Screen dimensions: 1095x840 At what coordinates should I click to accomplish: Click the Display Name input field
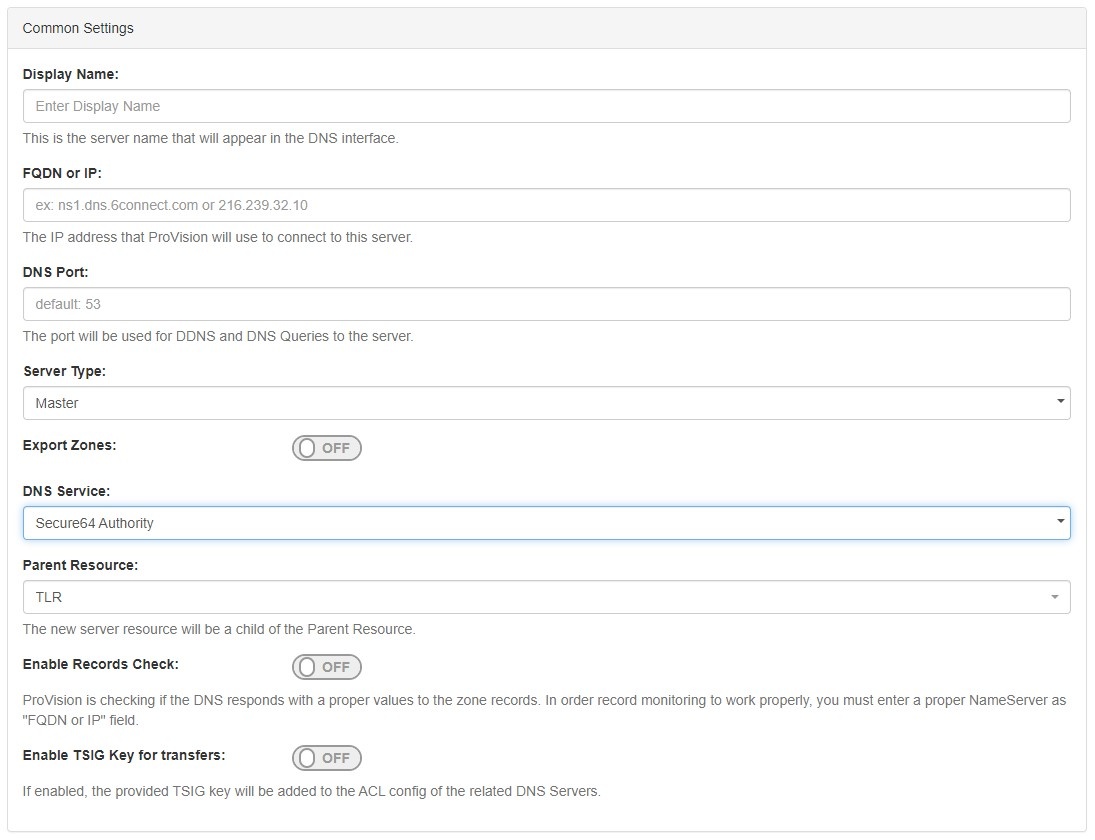(546, 106)
